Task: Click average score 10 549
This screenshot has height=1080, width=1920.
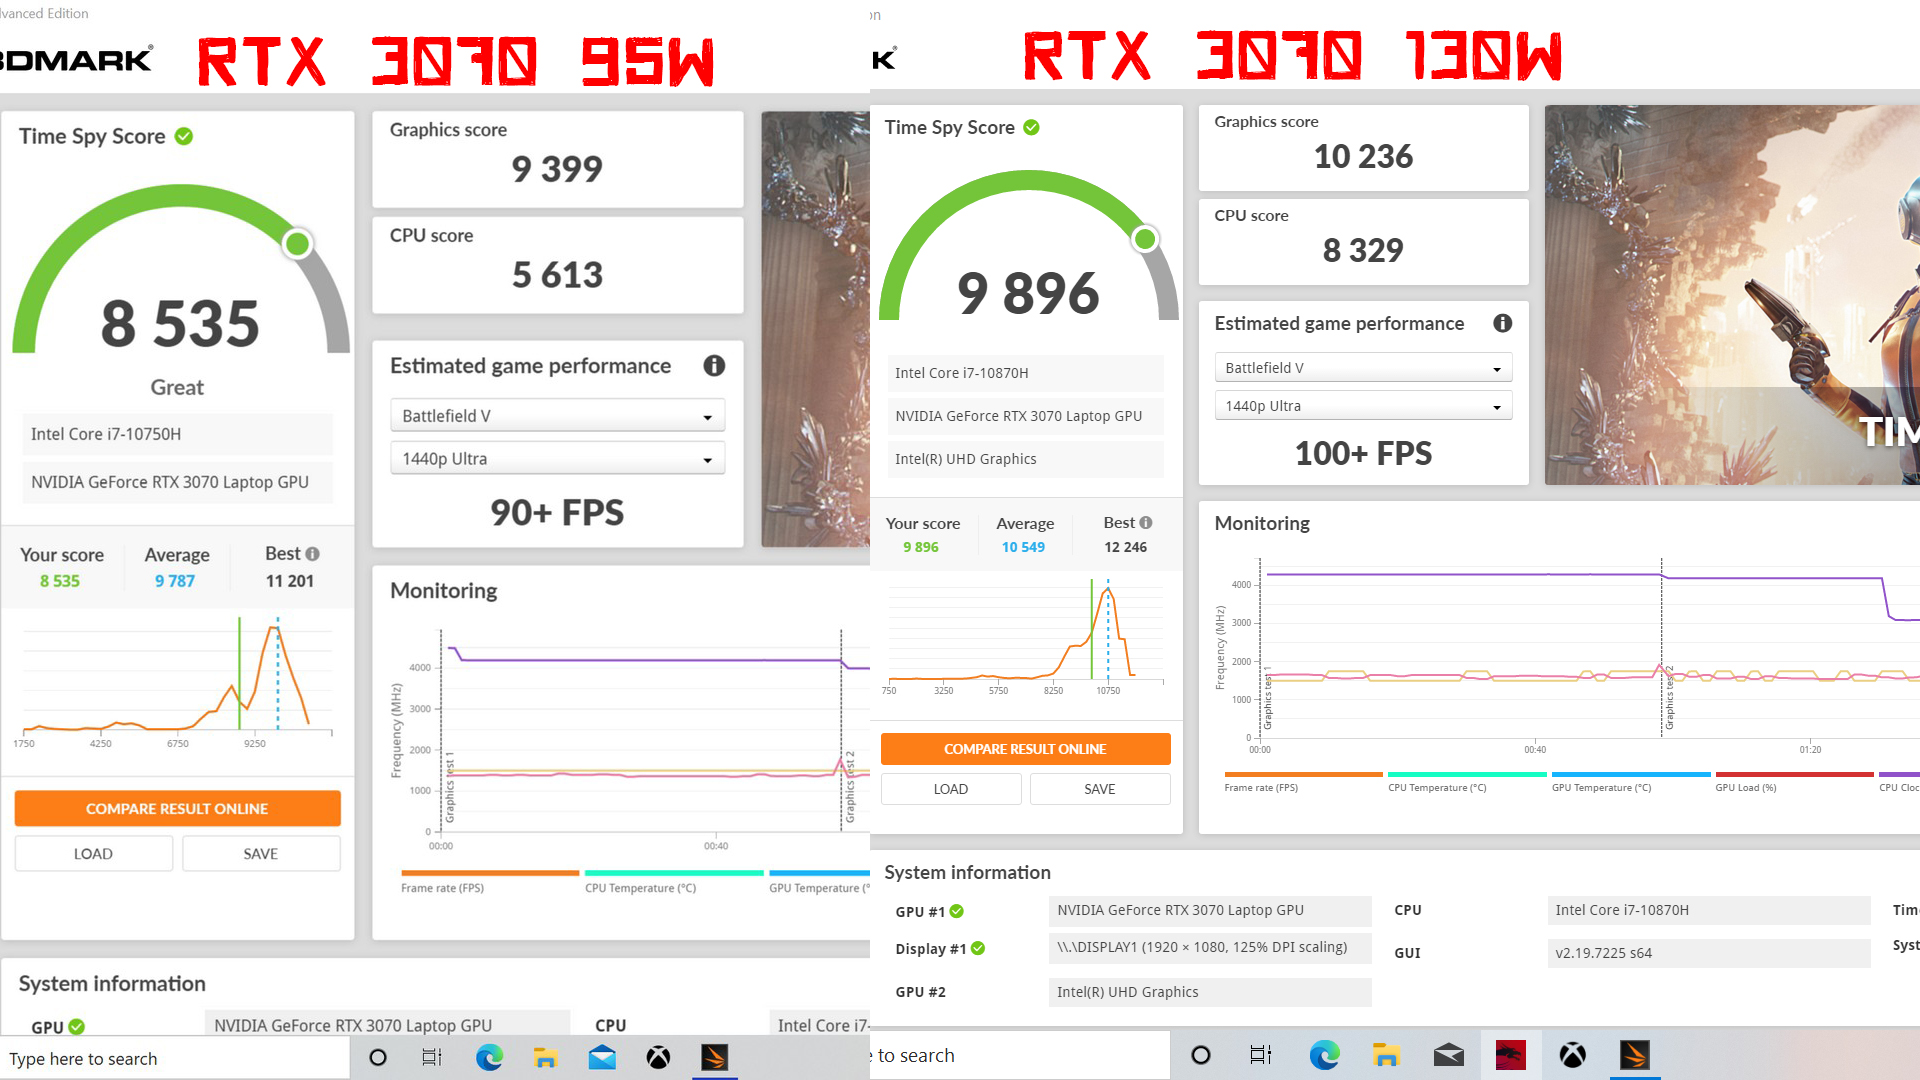Action: click(x=1023, y=547)
